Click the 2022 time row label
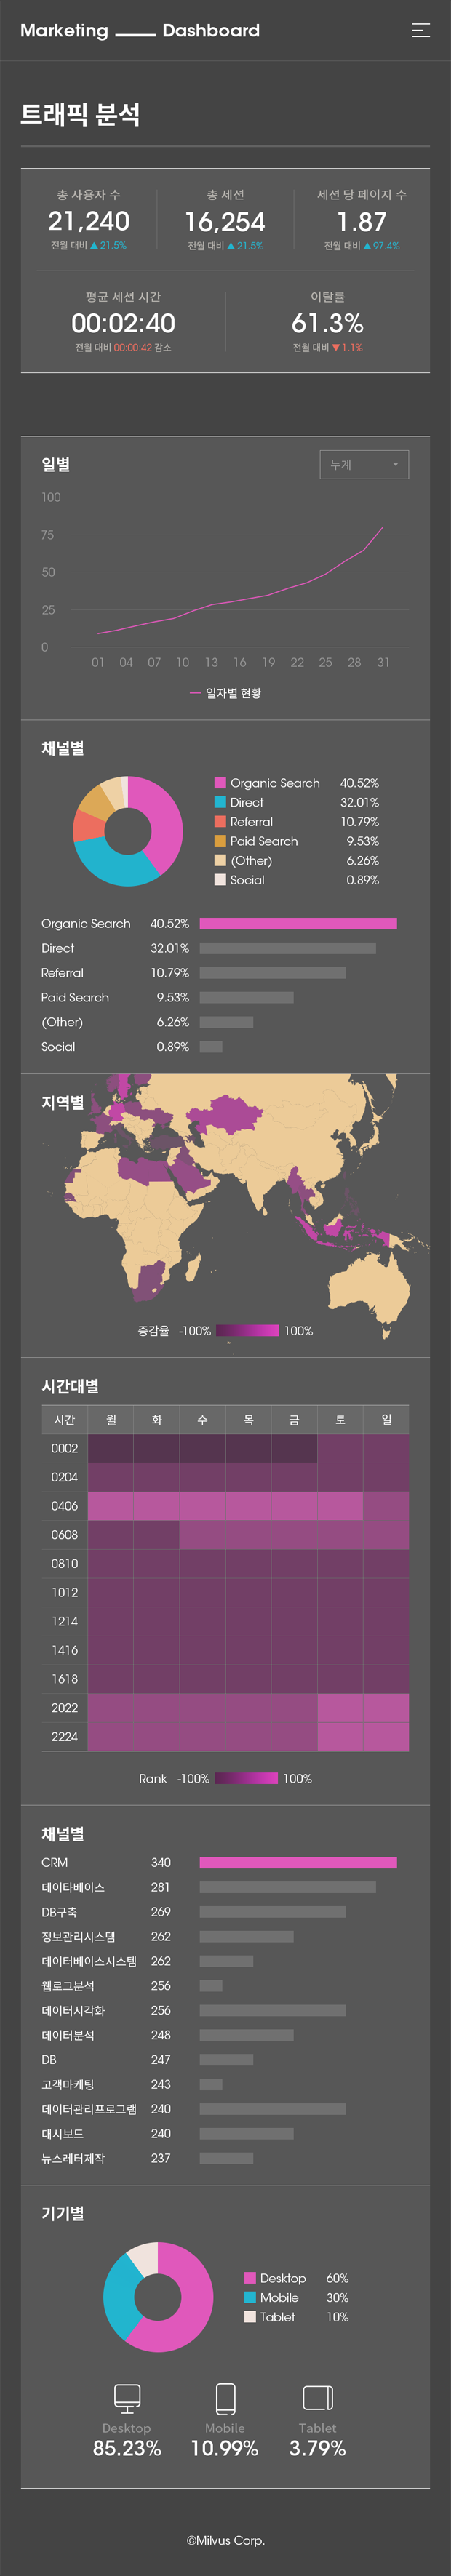The height and width of the screenshot is (2576, 451). (x=65, y=1708)
